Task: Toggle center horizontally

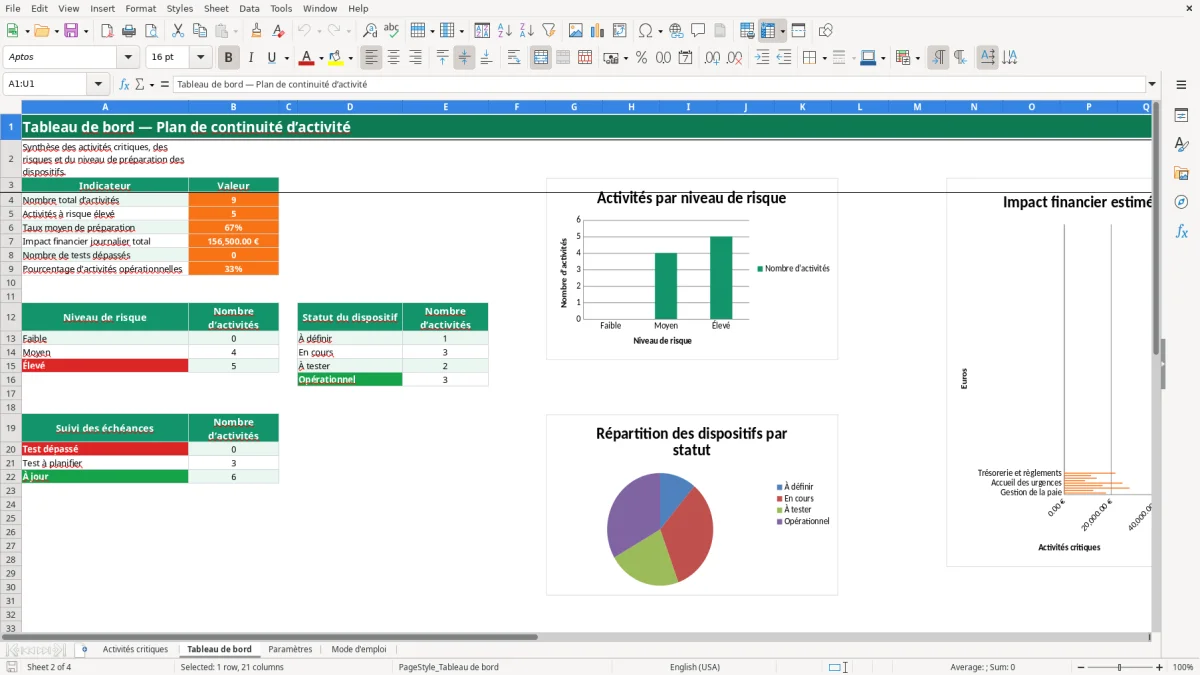Action: 394,58
